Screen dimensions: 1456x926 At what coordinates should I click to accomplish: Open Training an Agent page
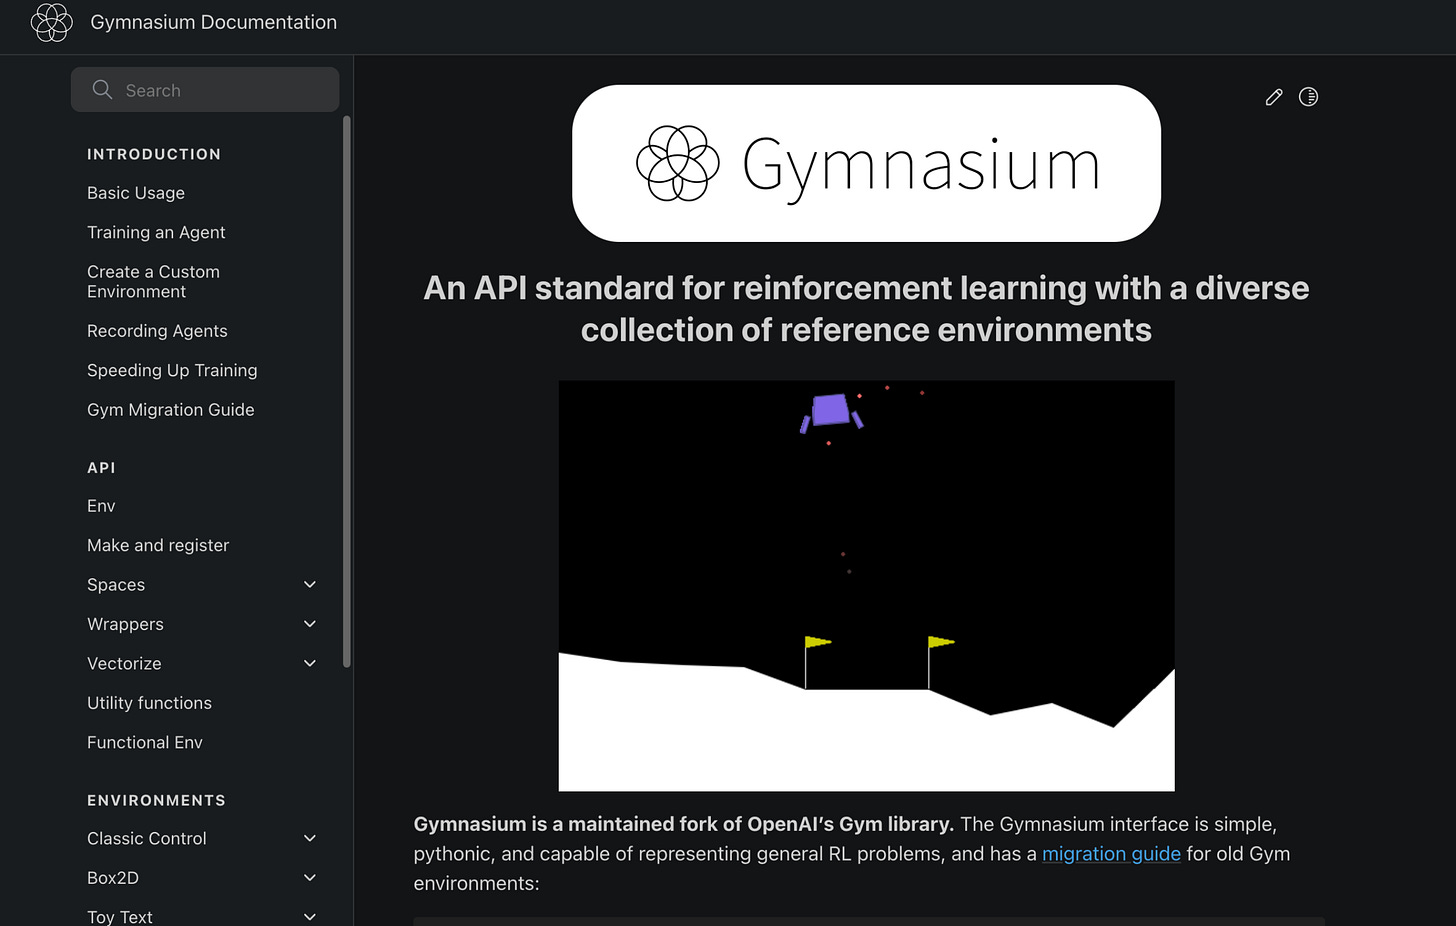click(156, 232)
